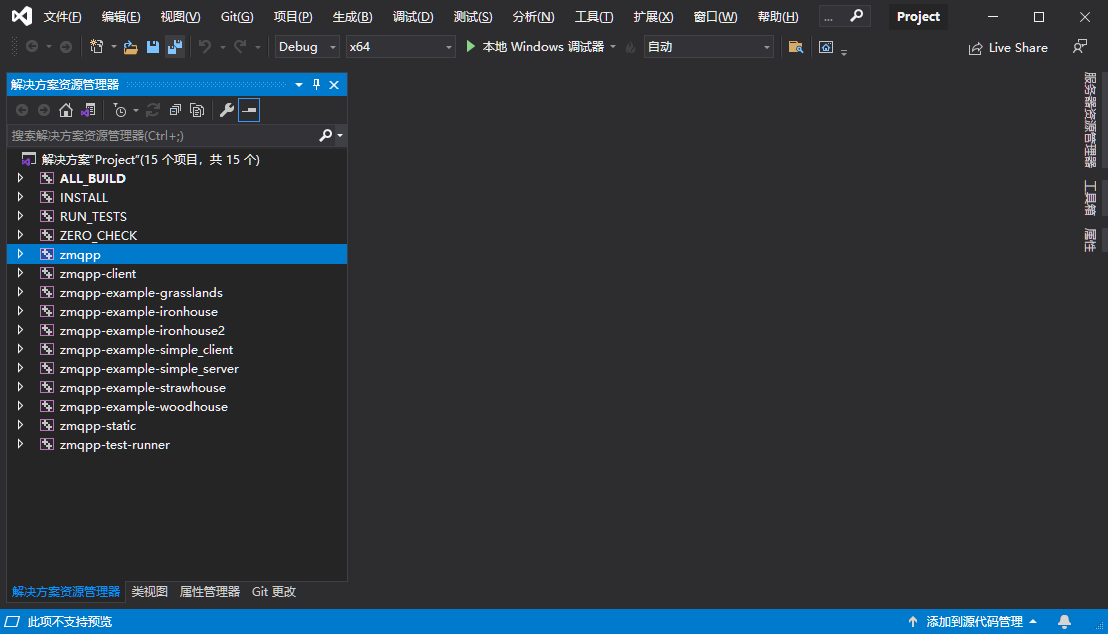Click the Find in Files folder icon
Screen dimensions: 1108x634
(796, 47)
